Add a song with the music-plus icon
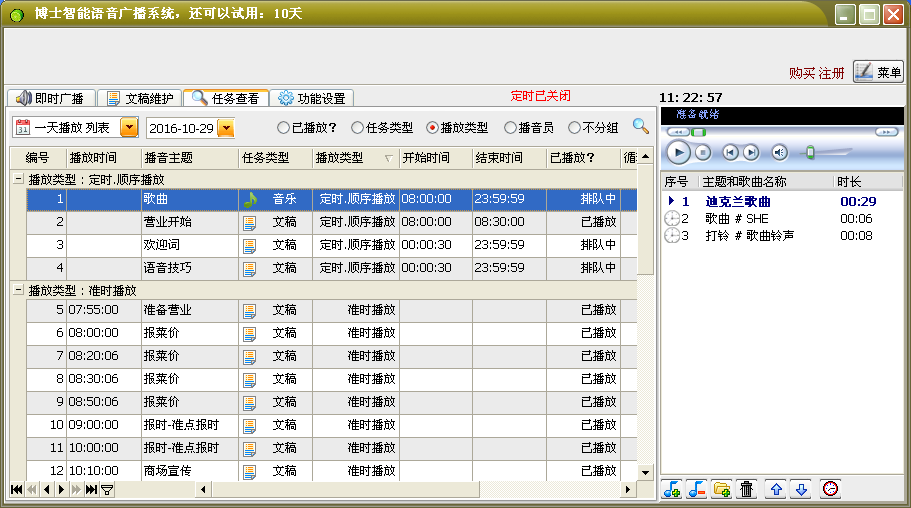Viewport: 911px width, 508px height. pyautogui.click(x=673, y=489)
